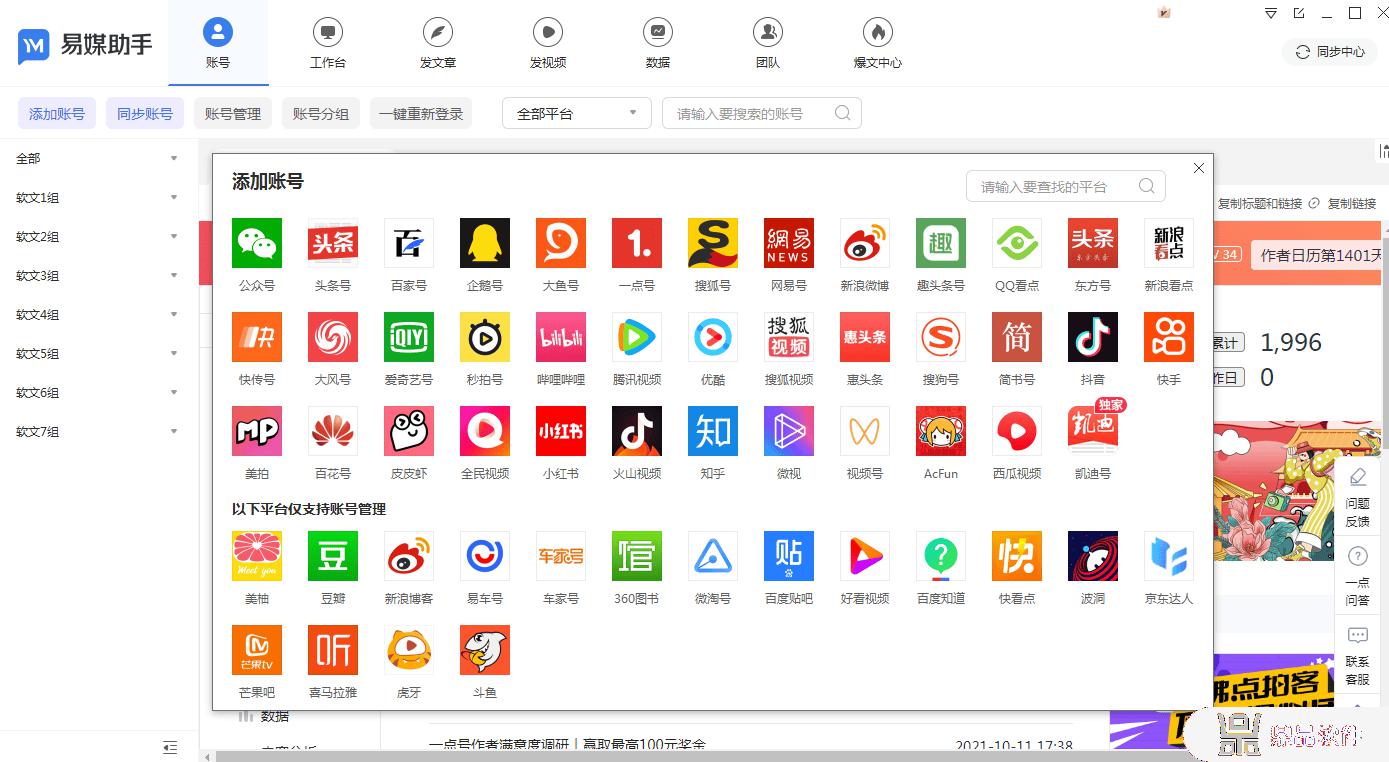Select the 优酷 platform icon
Screen dimensions: 1389x762
pos(713,337)
